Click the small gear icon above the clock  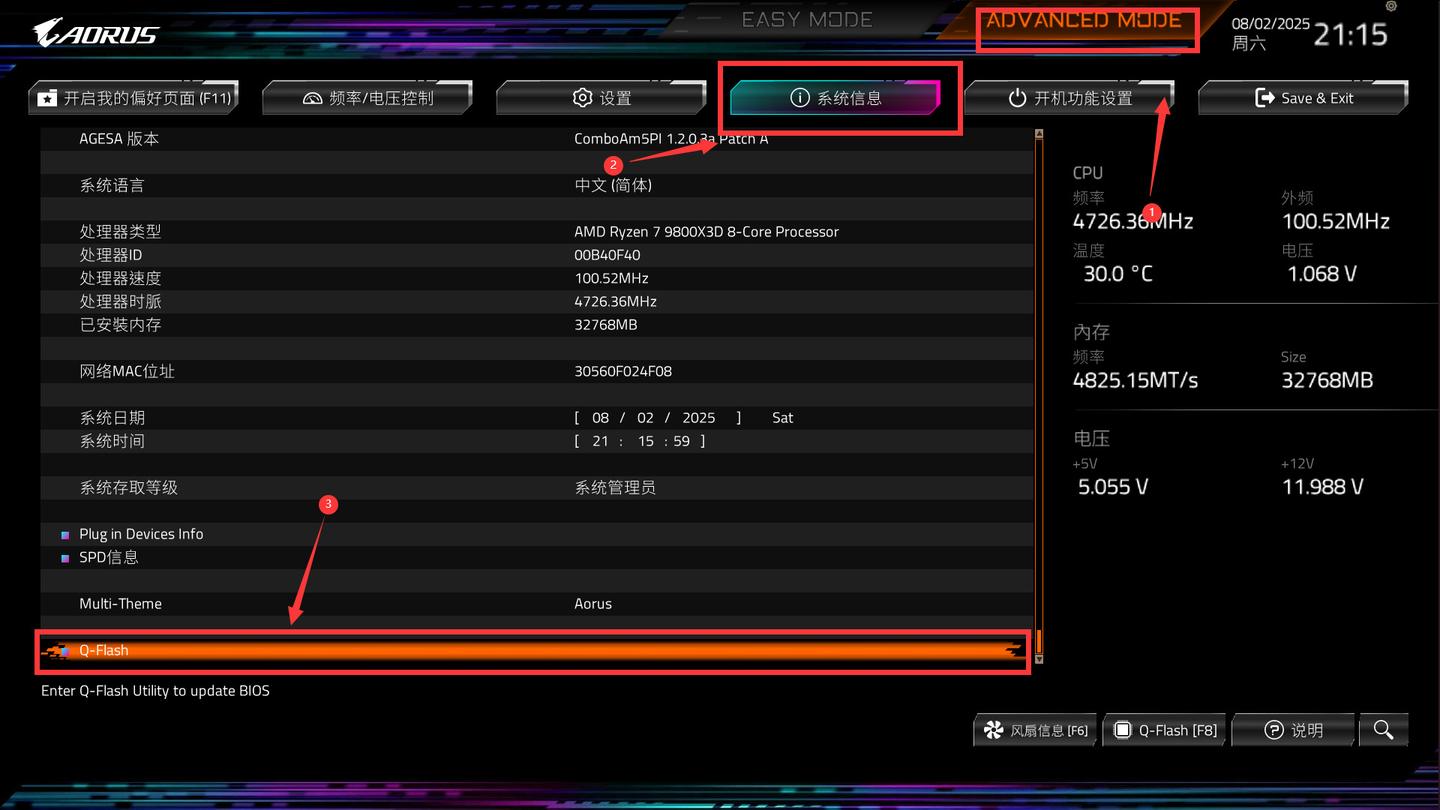(x=1391, y=6)
